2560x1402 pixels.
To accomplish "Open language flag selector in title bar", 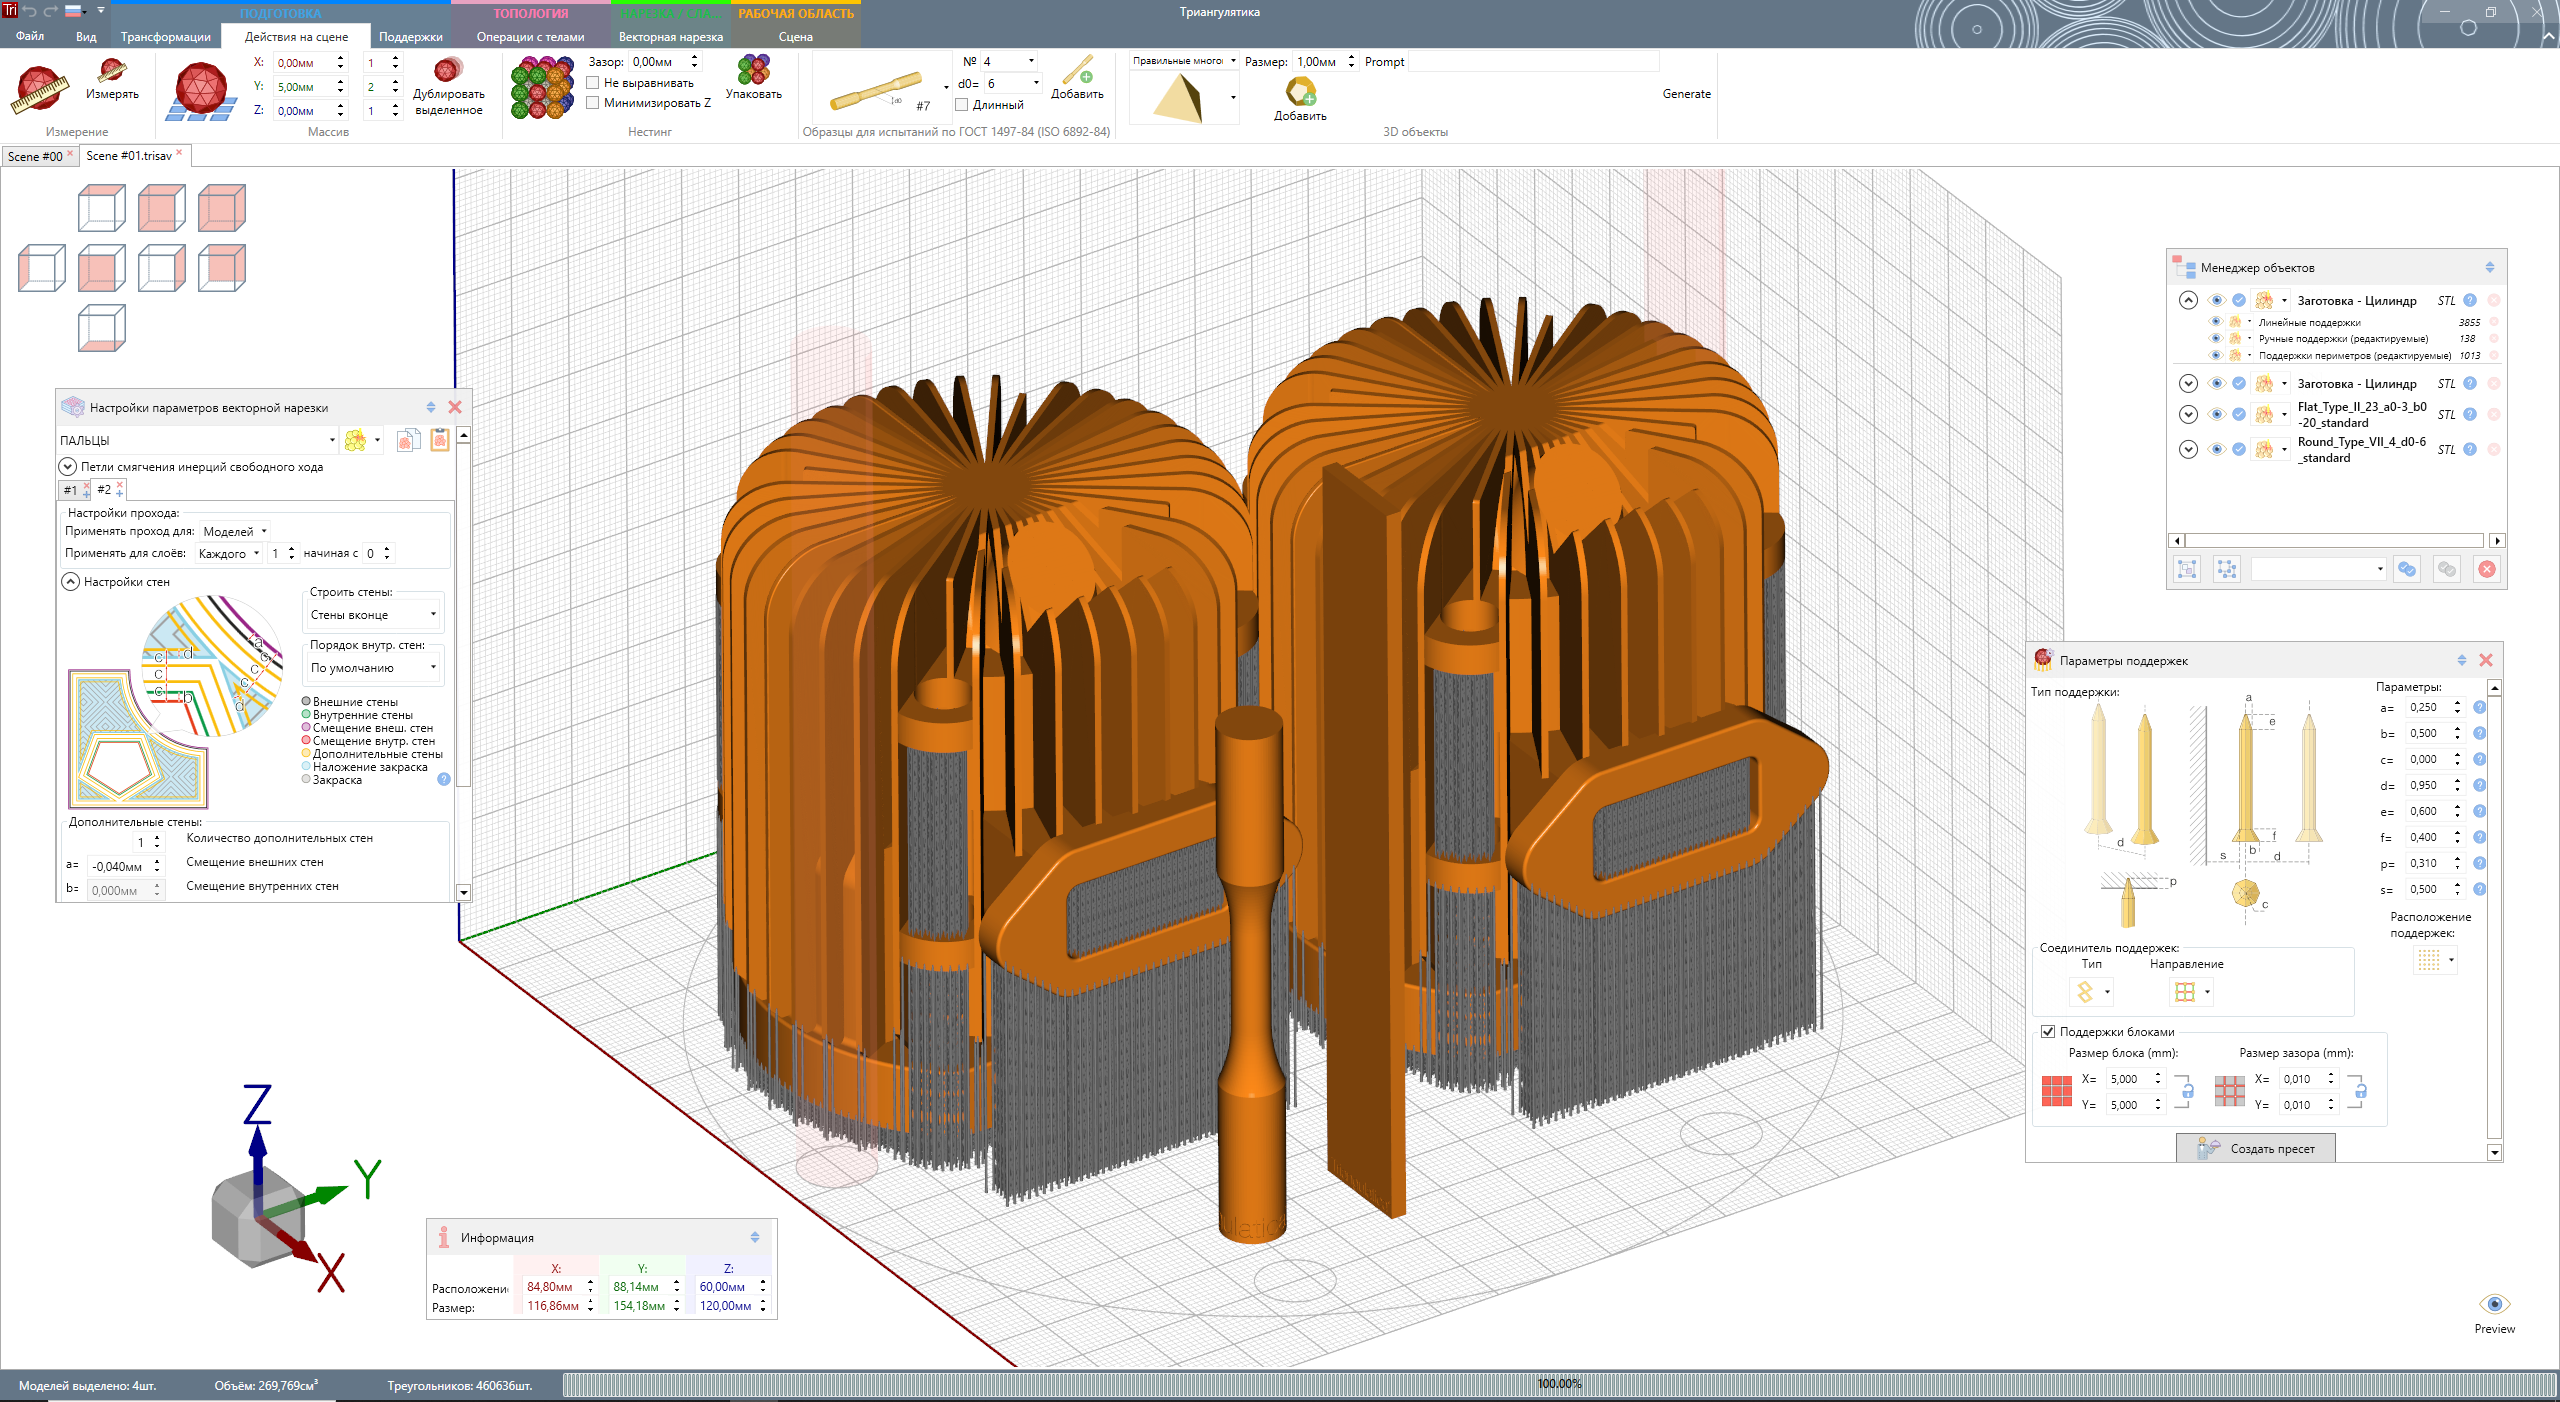I will (x=76, y=11).
